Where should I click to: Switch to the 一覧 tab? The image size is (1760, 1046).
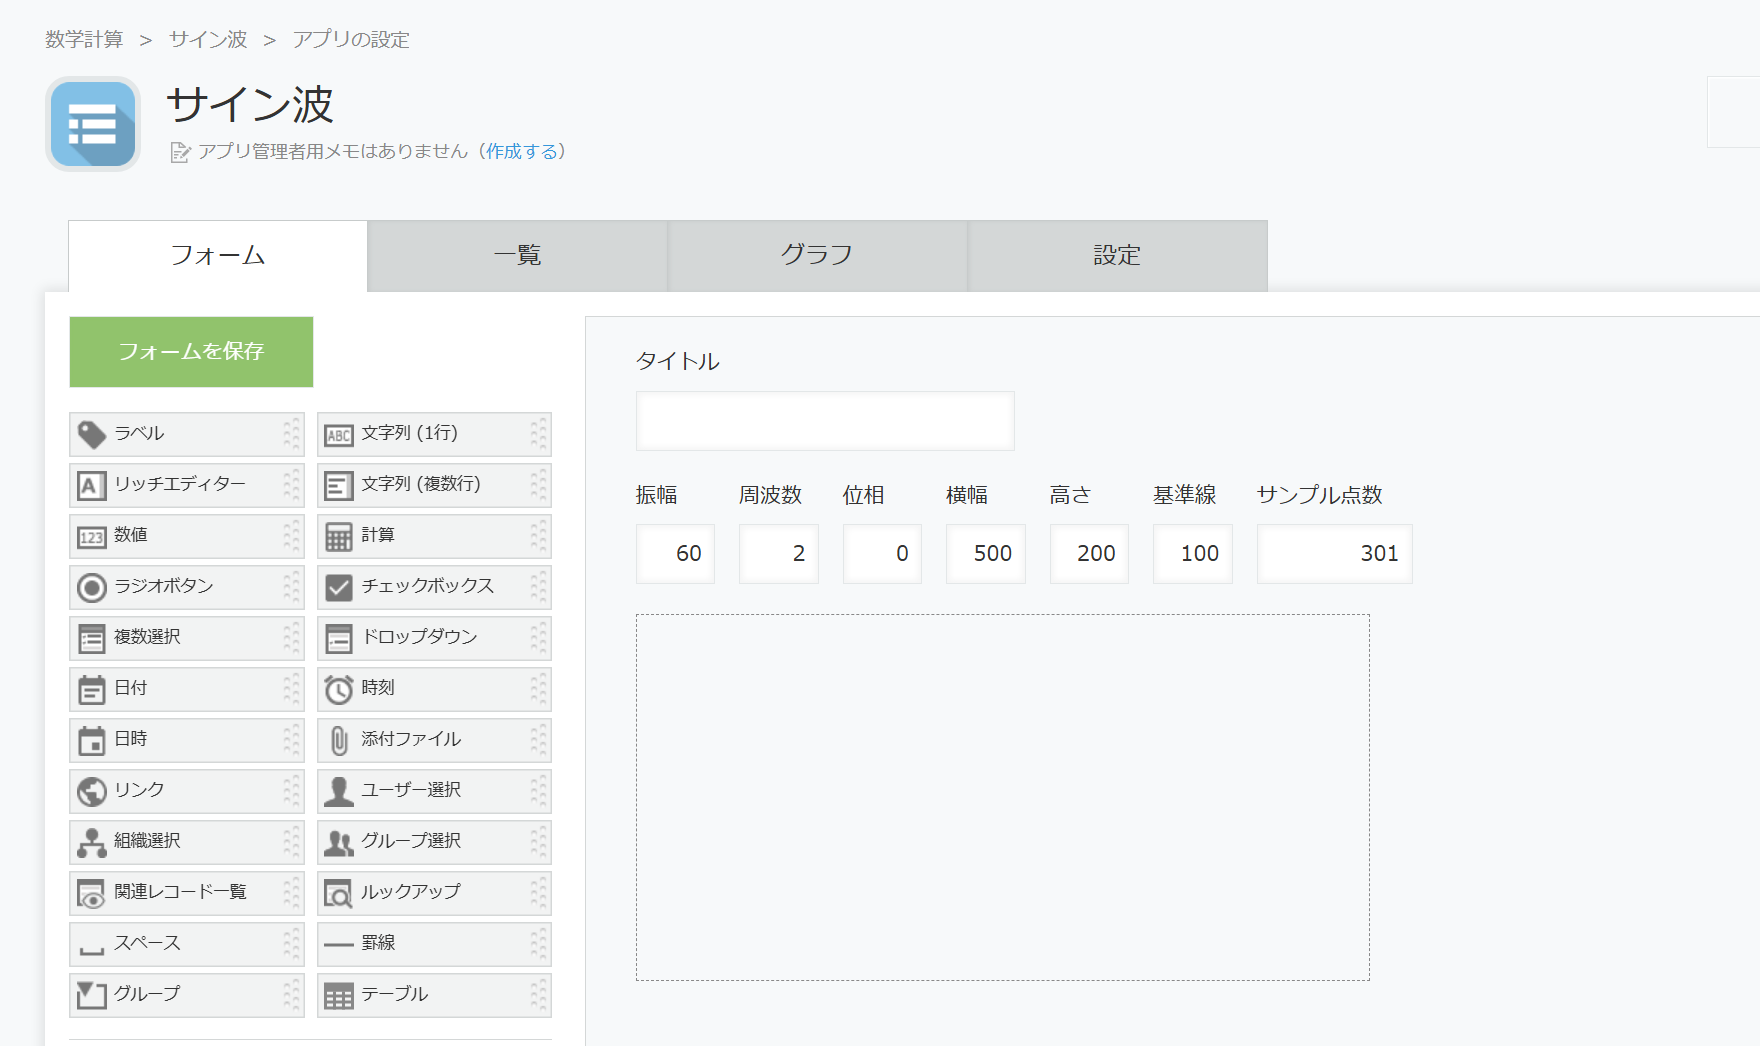point(518,256)
